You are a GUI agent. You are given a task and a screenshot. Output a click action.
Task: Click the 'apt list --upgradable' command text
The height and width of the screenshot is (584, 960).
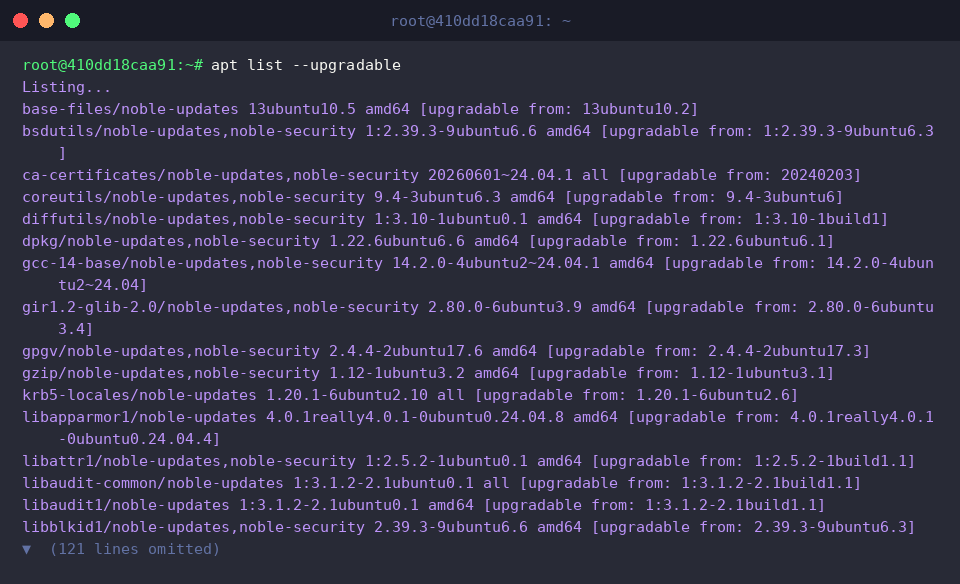click(x=306, y=65)
